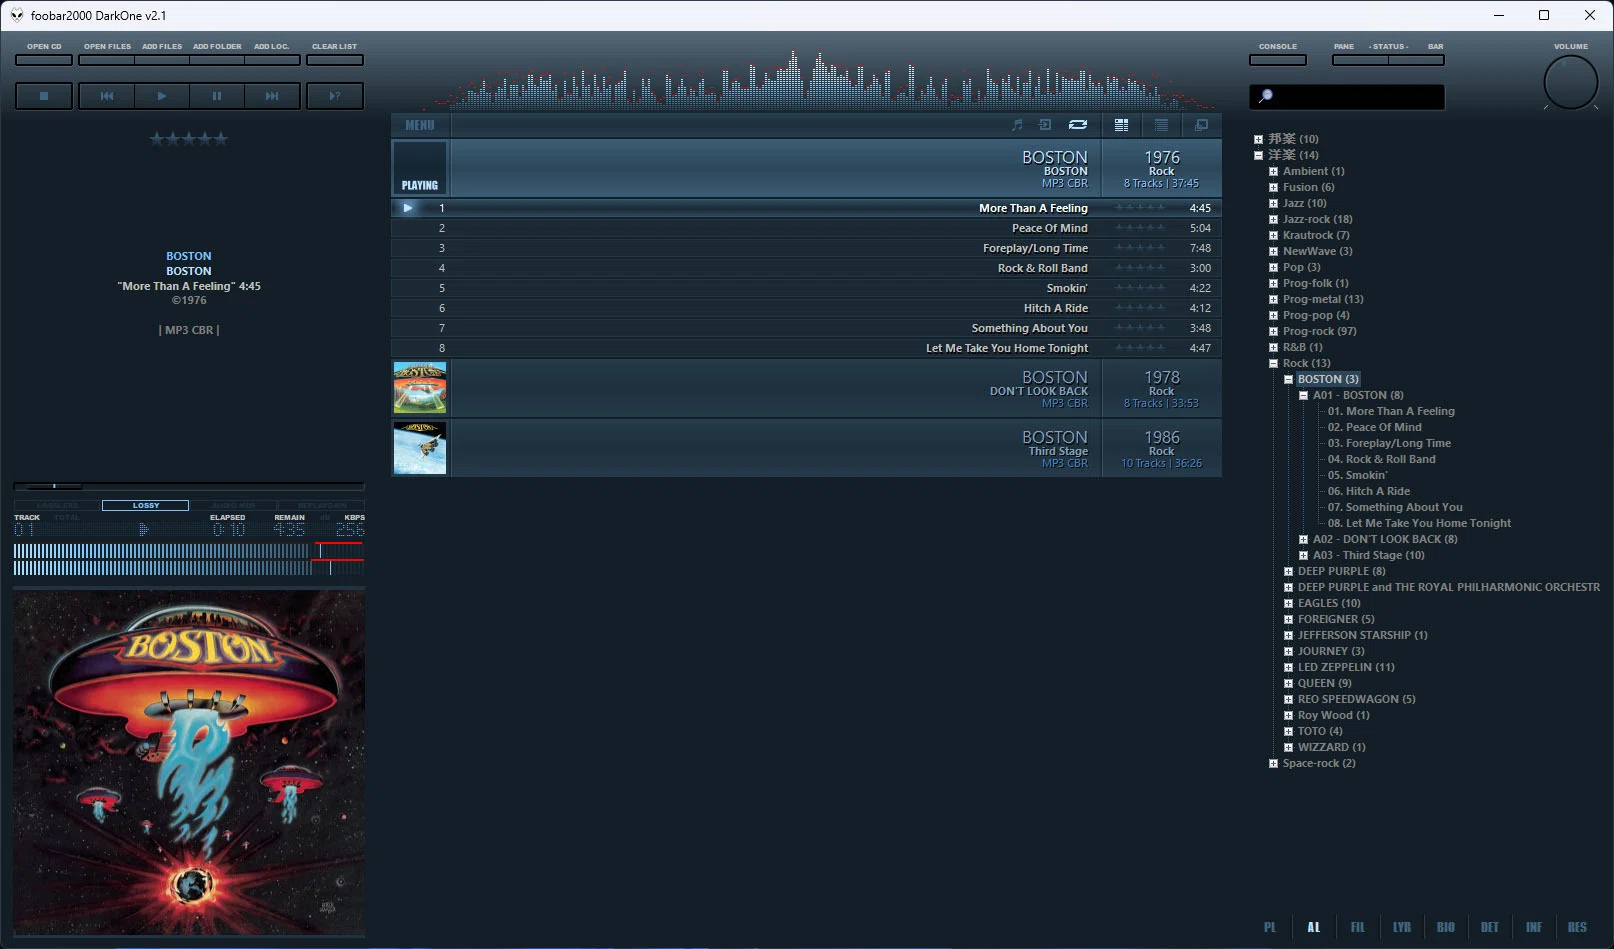The width and height of the screenshot is (1614, 949).
Task: Expand the A03 - Third Stage album node
Action: tap(1303, 555)
